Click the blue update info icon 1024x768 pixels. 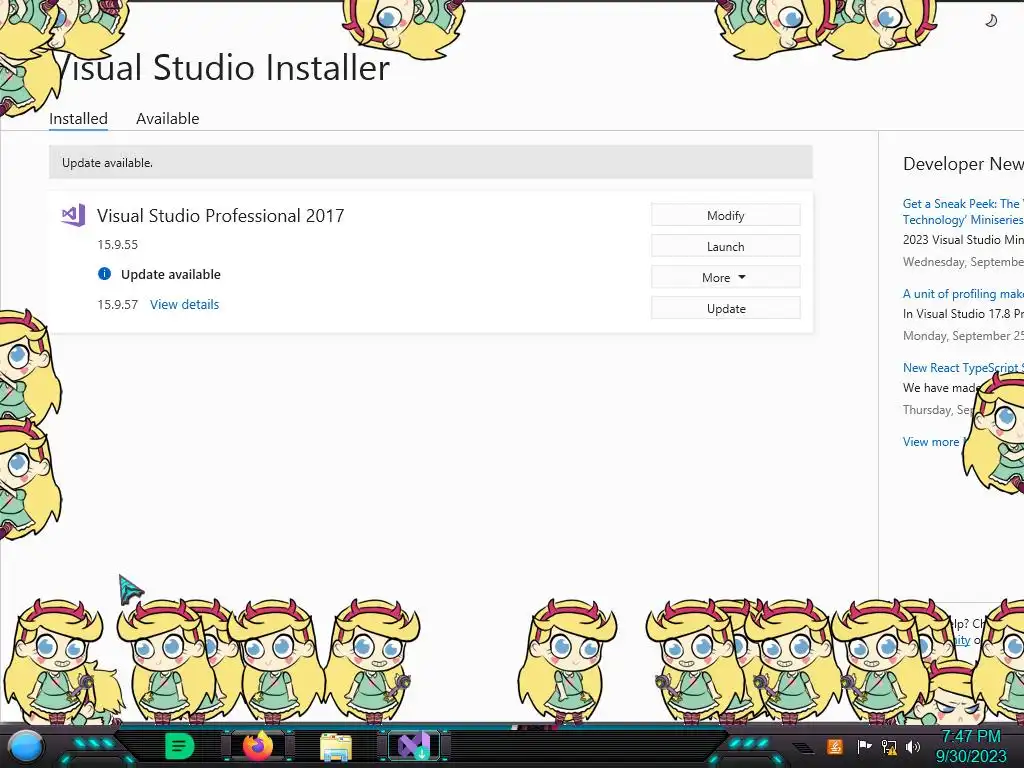[x=104, y=274]
